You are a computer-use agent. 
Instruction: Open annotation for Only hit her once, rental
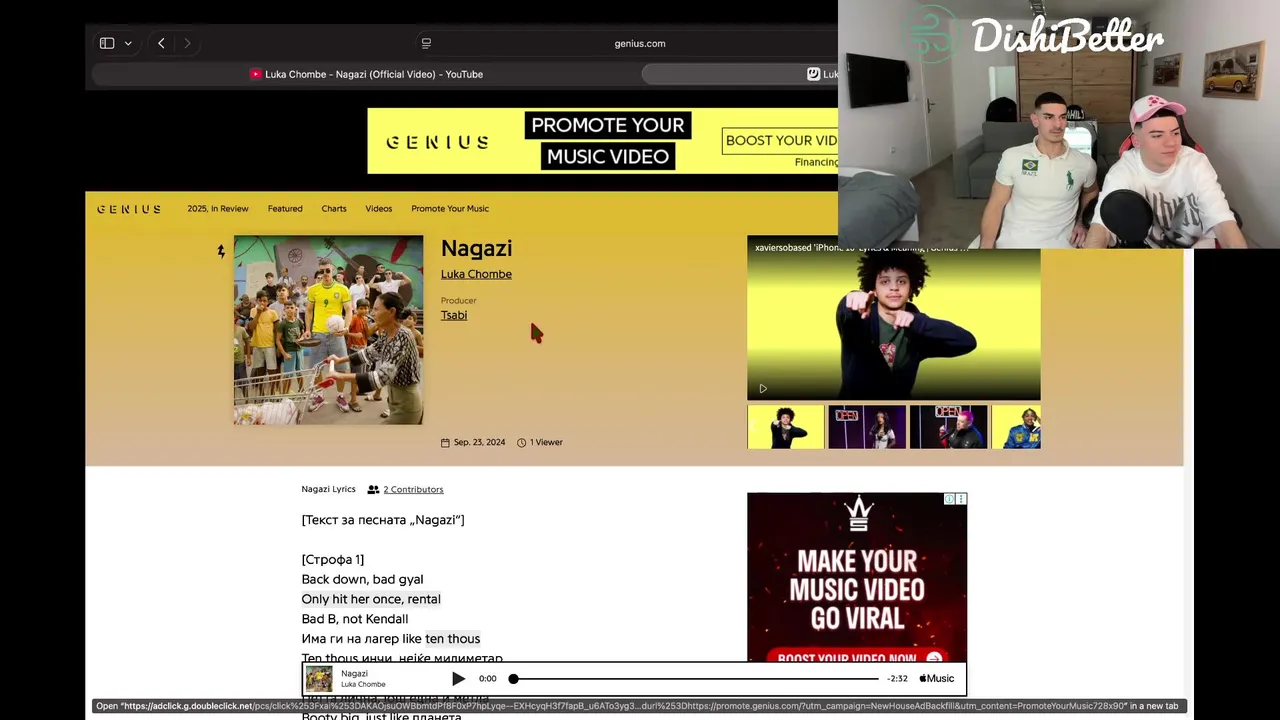[371, 599]
